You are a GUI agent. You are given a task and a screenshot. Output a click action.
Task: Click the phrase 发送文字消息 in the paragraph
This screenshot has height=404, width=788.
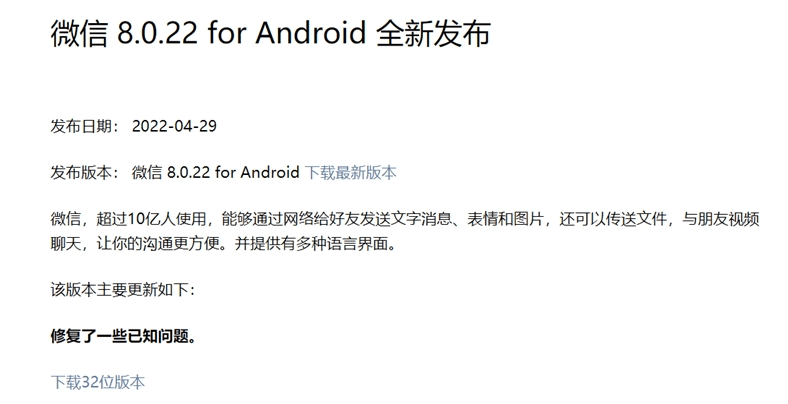(x=406, y=219)
